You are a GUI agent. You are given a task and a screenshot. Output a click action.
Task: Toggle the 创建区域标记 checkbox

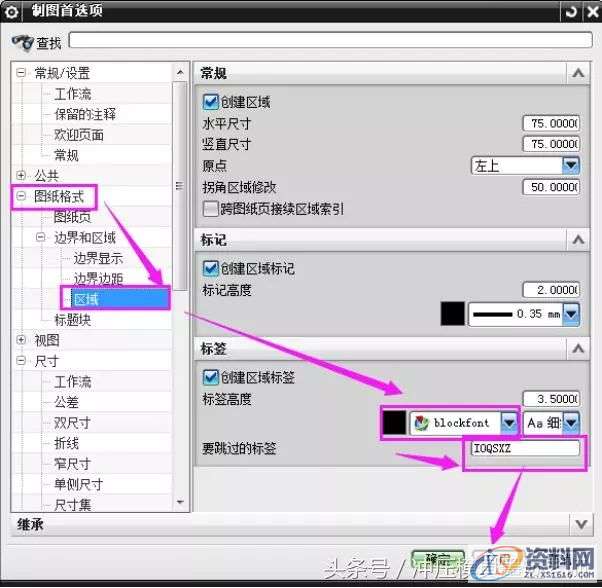tap(210, 268)
